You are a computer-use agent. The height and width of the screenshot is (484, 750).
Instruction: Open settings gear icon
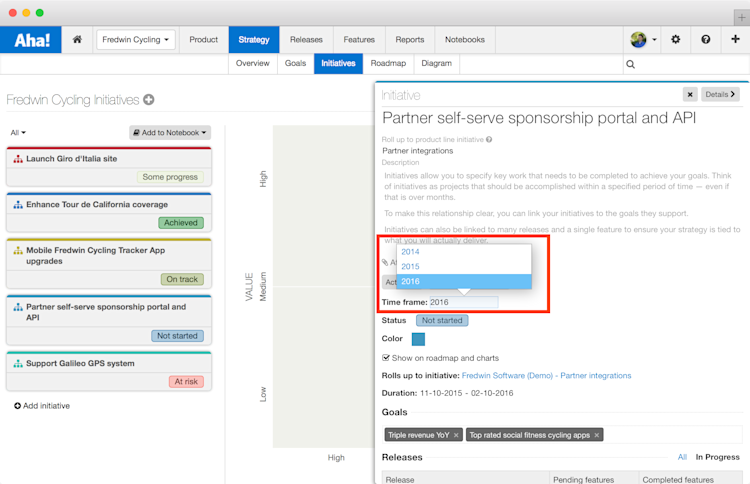pyautogui.click(x=675, y=40)
